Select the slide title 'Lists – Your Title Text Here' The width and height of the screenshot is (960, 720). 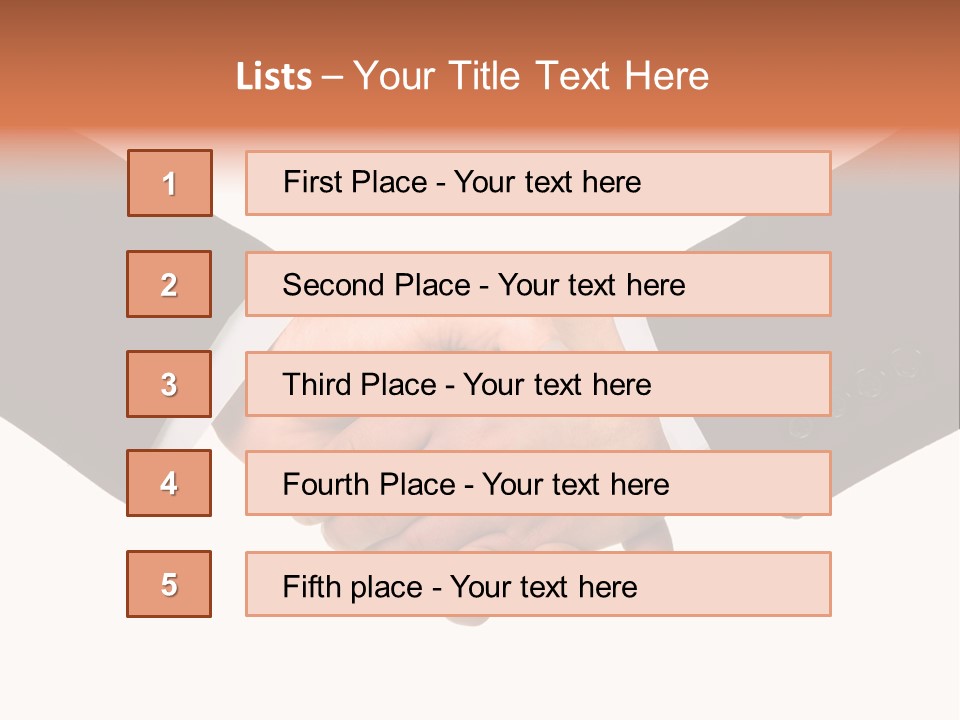pyautogui.click(x=472, y=76)
